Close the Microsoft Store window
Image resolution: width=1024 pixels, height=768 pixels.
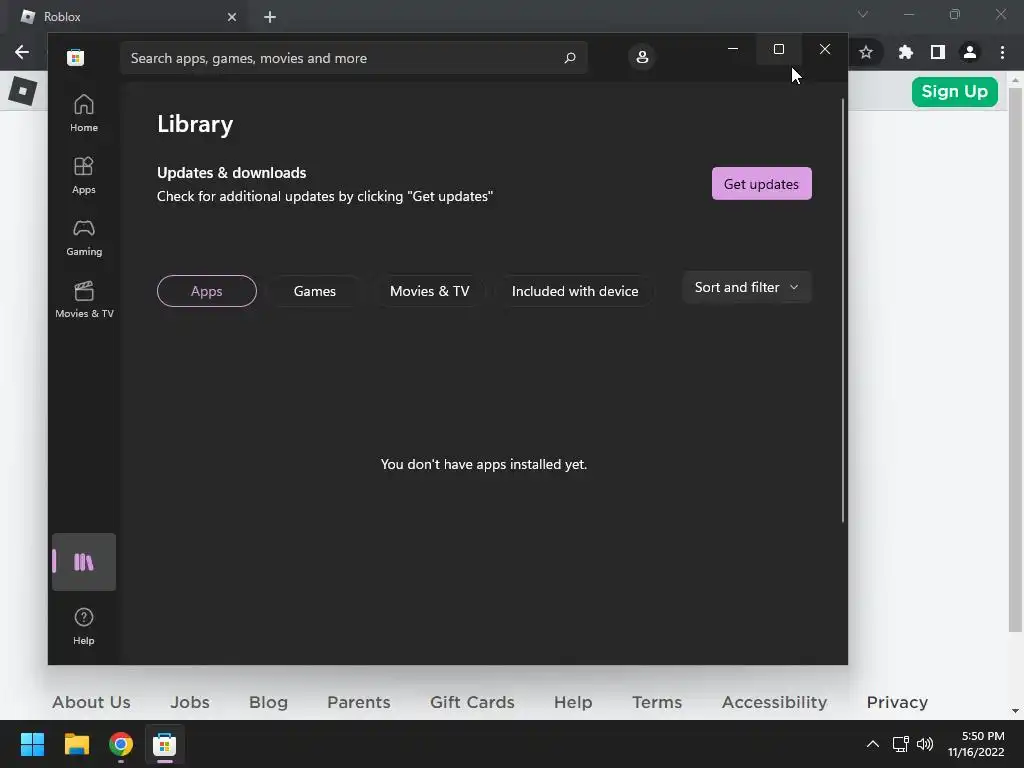[x=825, y=49]
